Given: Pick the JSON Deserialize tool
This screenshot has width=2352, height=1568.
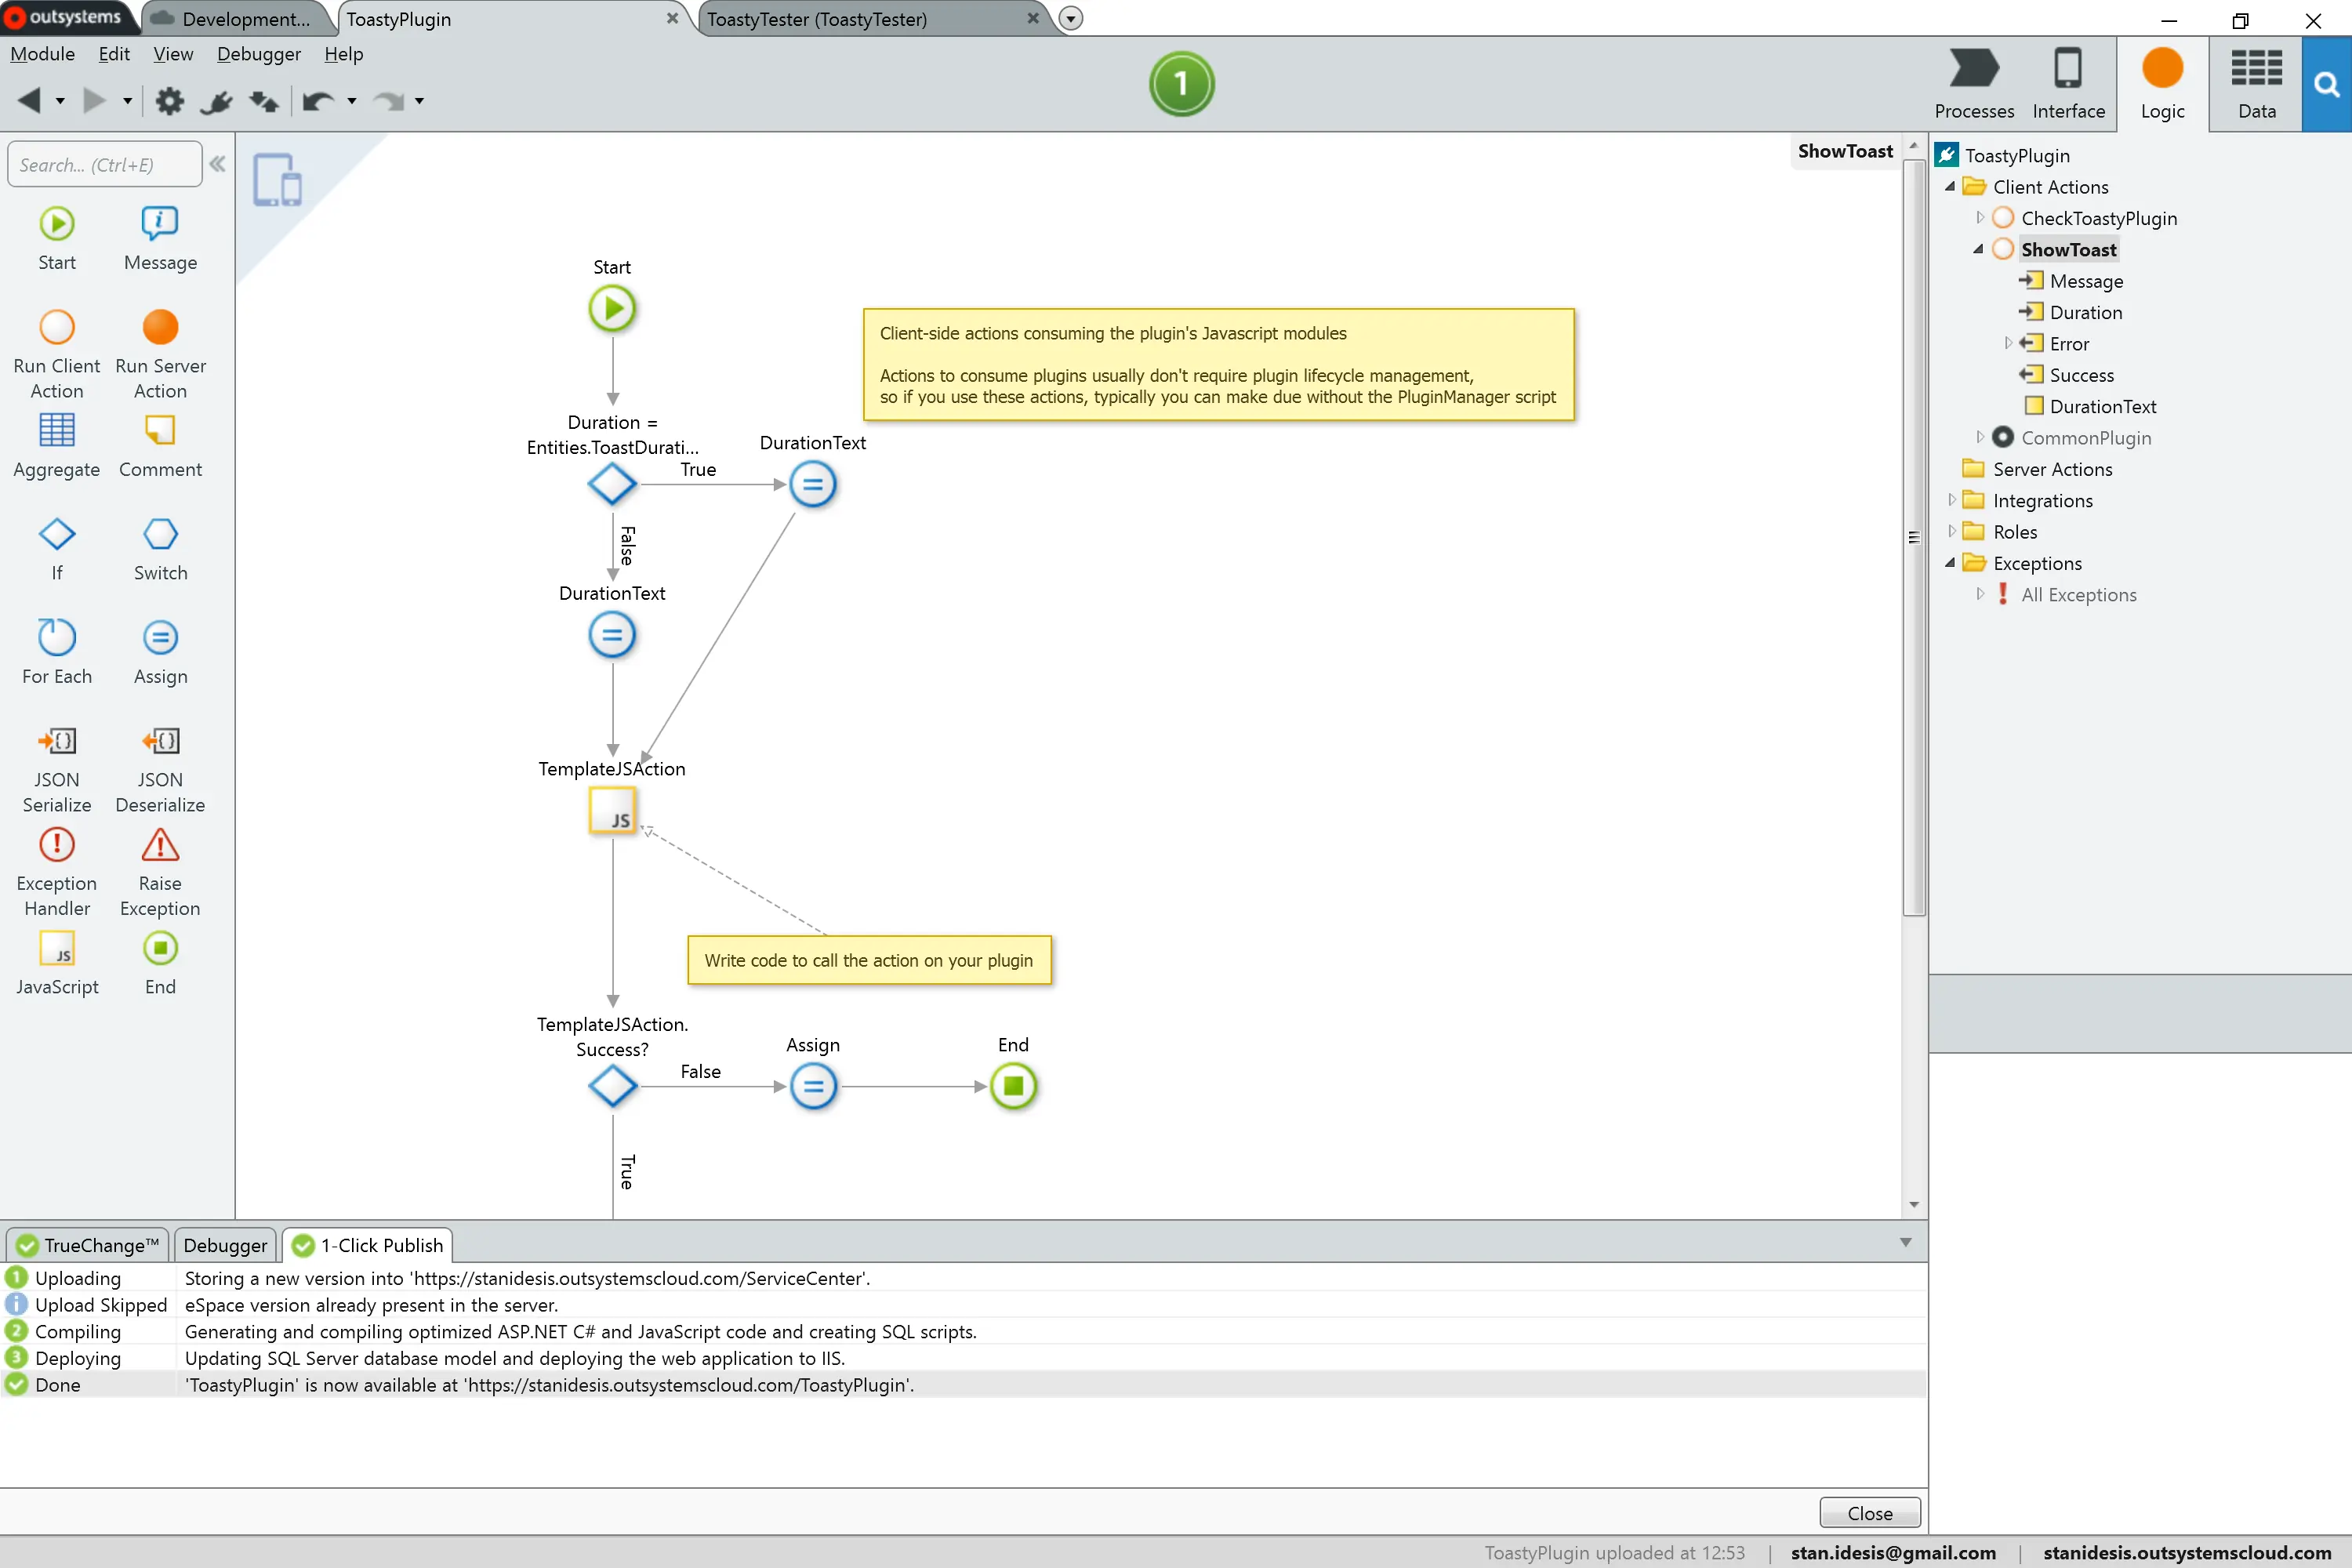Looking at the screenshot, I should [x=160, y=769].
